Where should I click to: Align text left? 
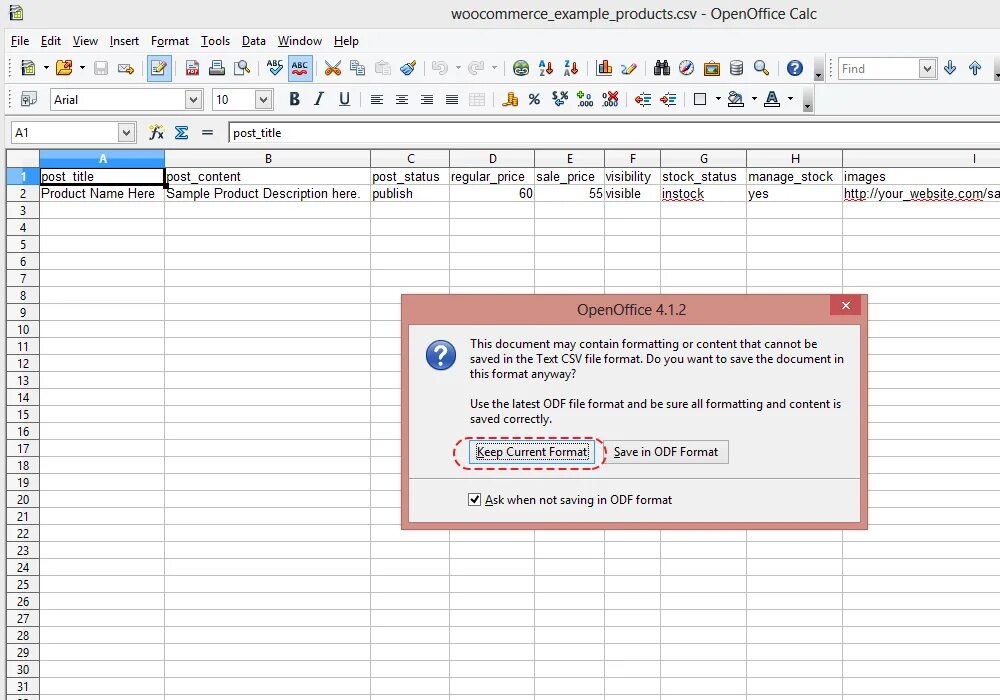[377, 99]
